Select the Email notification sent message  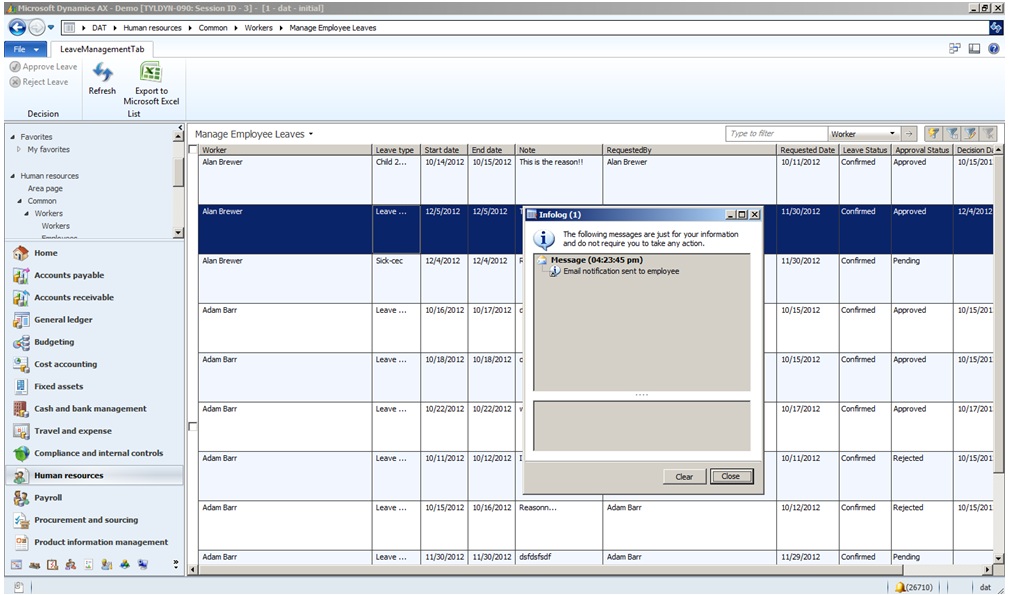(621, 271)
